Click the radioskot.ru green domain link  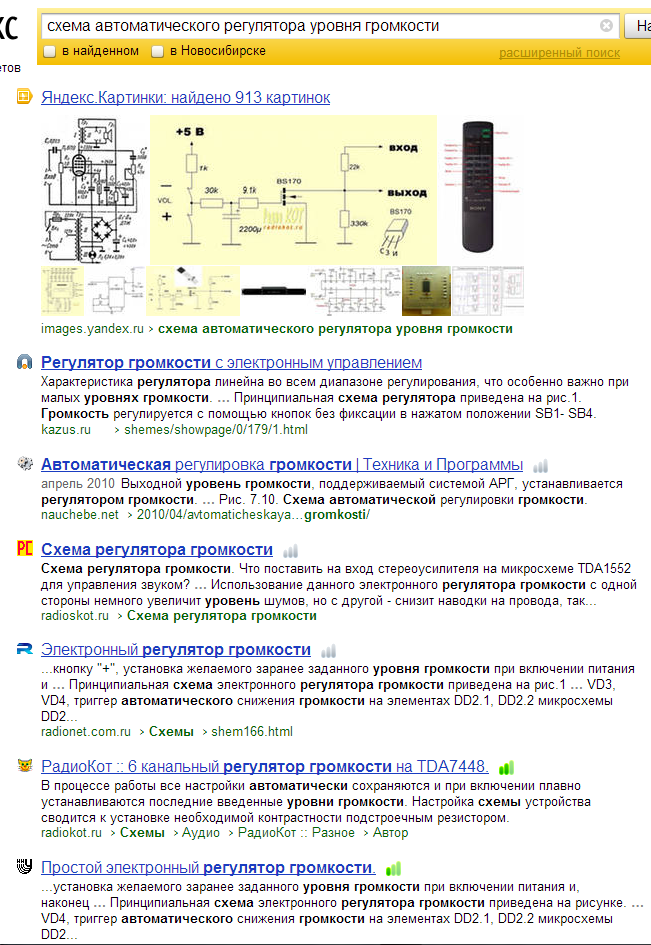coord(75,615)
